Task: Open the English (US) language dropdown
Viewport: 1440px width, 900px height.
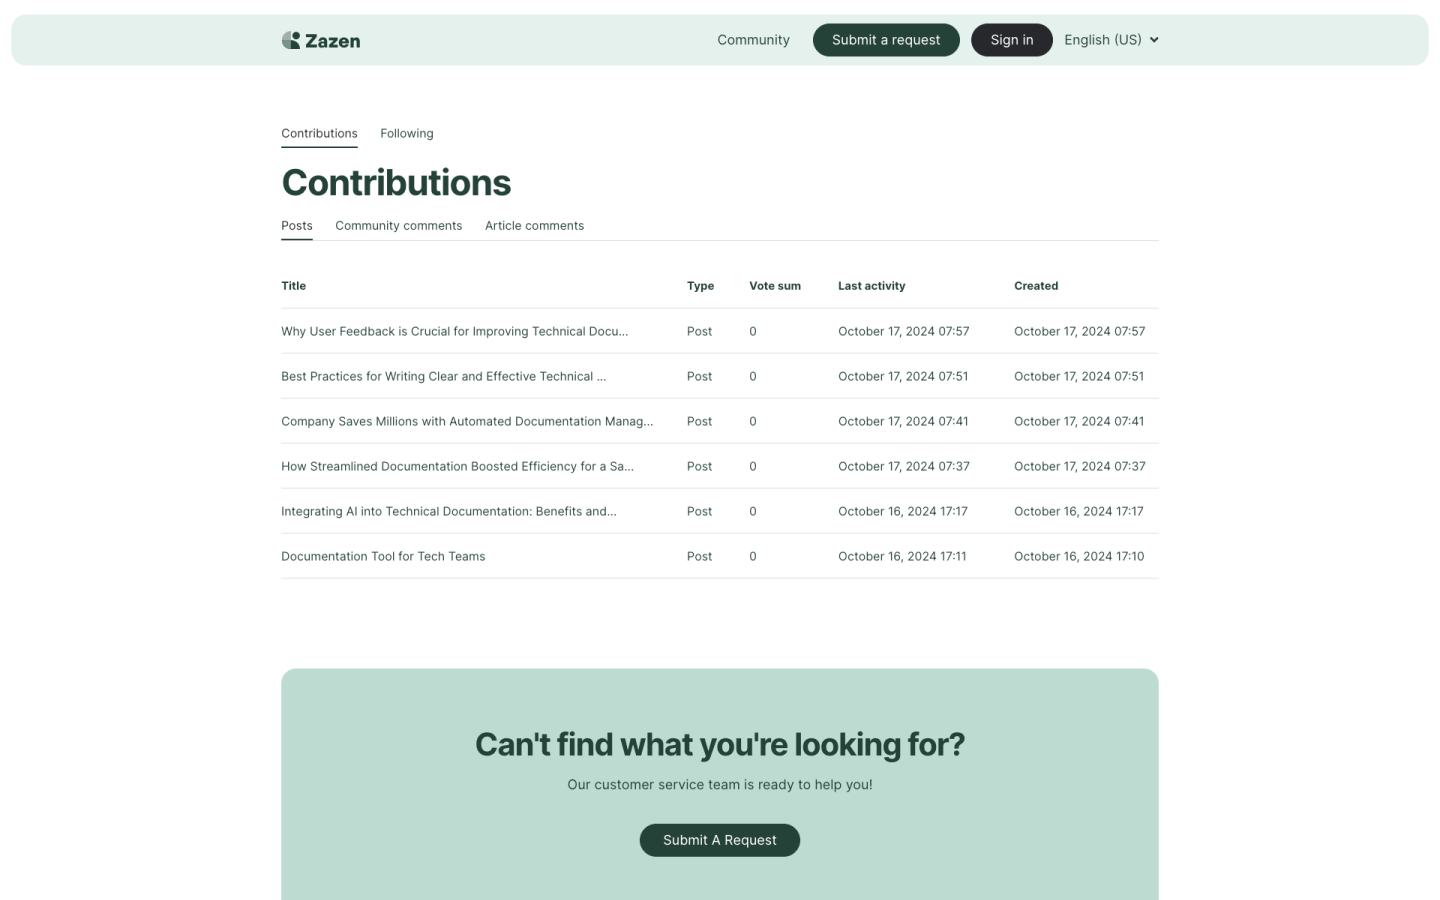Action: pyautogui.click(x=1110, y=40)
